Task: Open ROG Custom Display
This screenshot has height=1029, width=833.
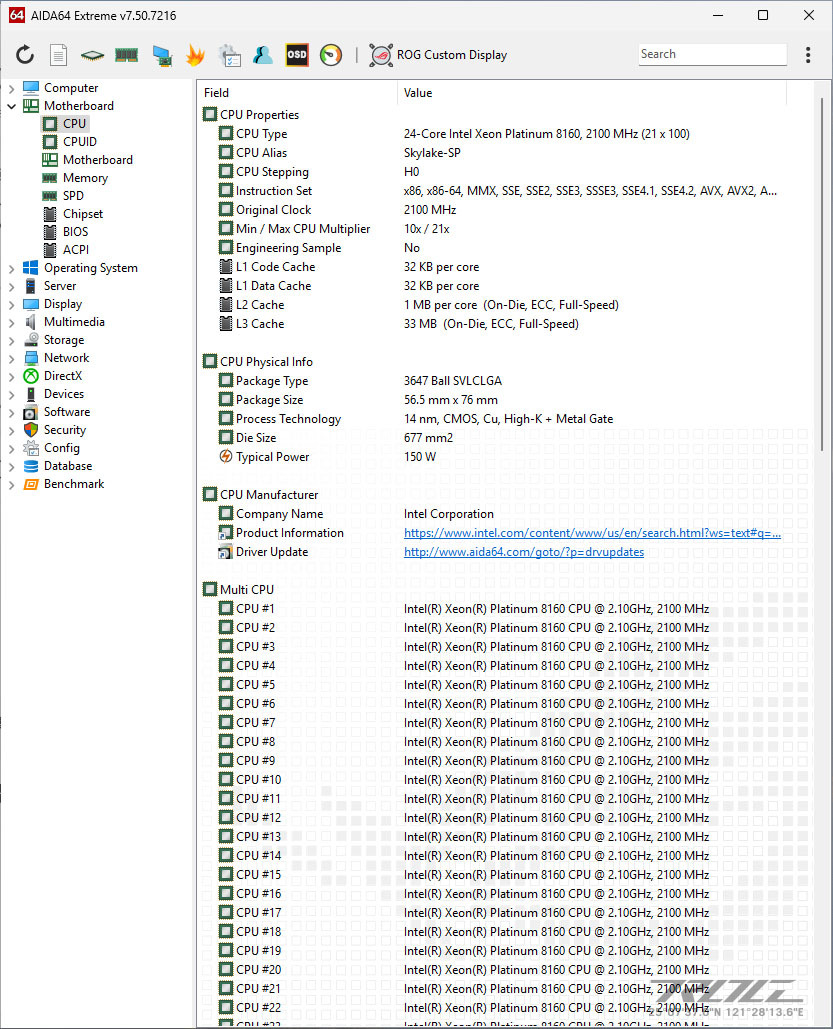Action: coord(438,54)
